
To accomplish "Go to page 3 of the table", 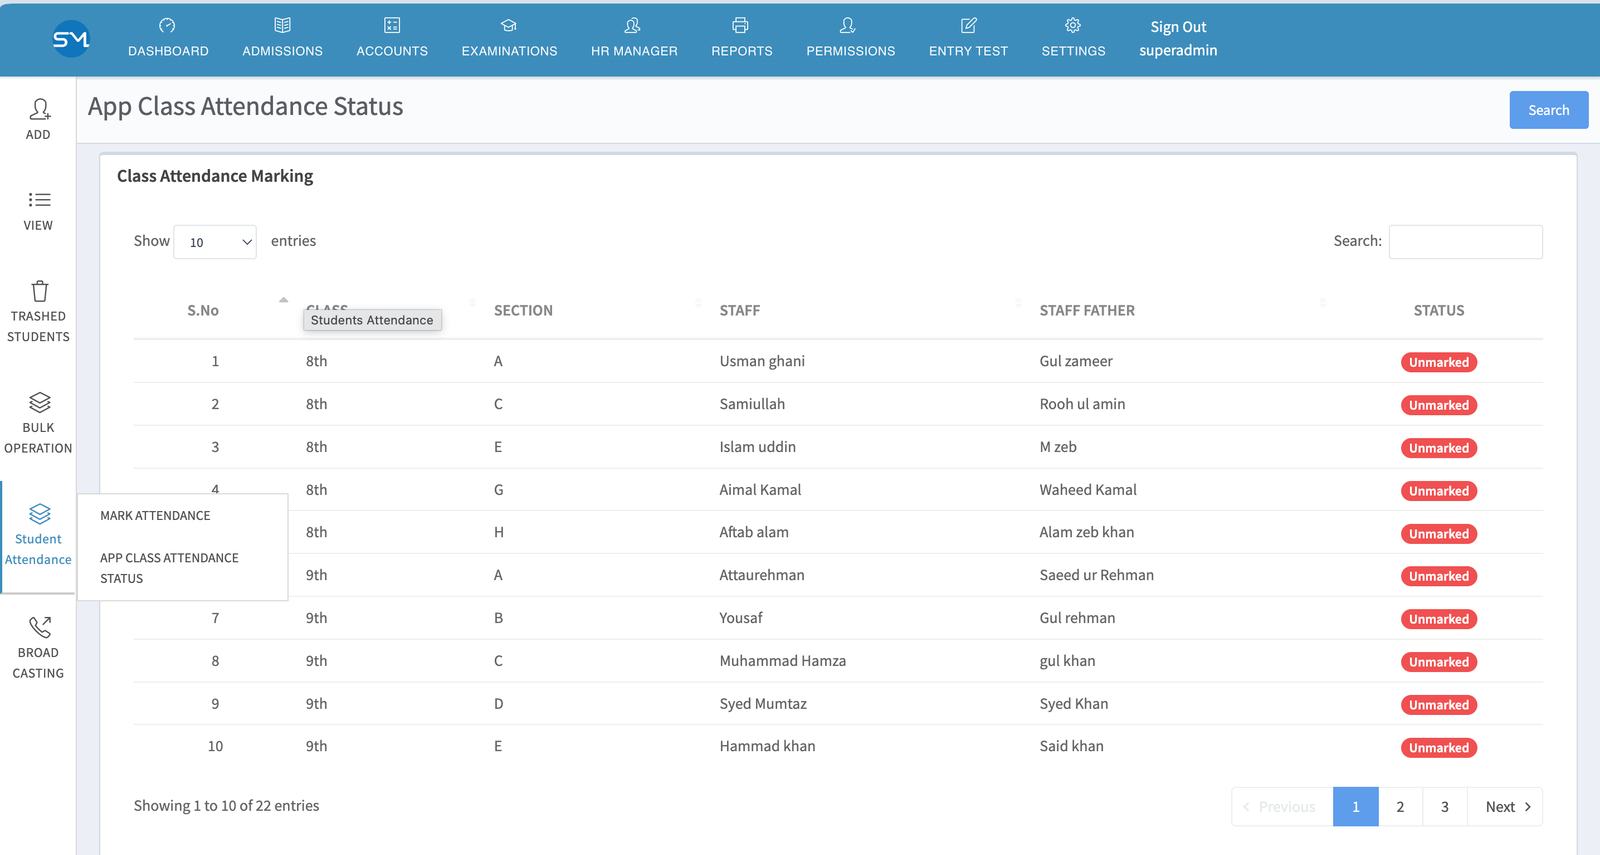I will pyautogui.click(x=1445, y=807).
